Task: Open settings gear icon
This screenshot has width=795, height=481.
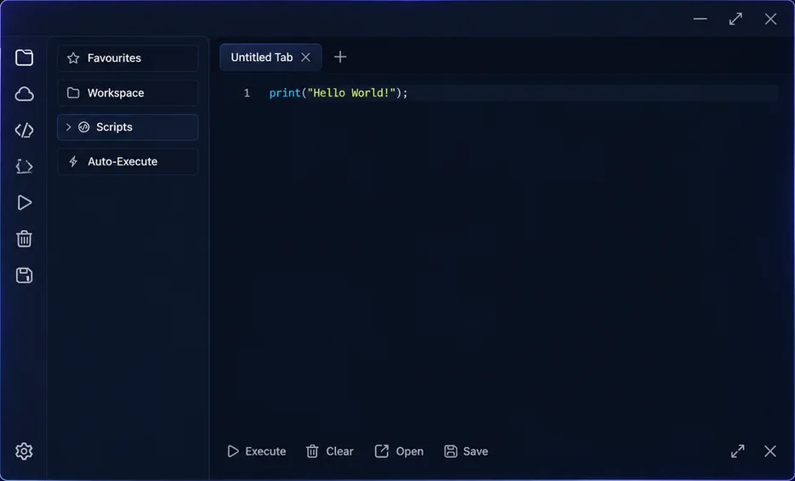Action: [x=24, y=451]
